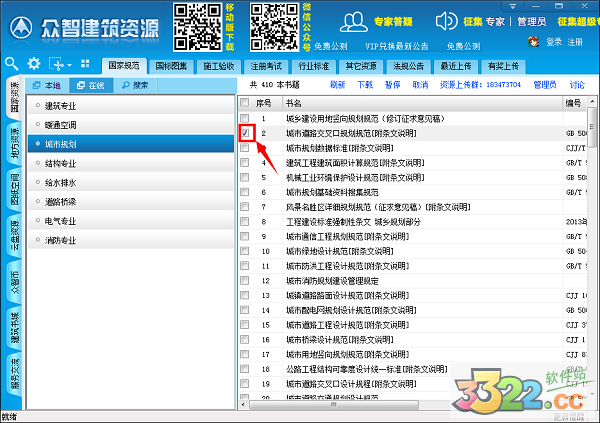
Task: Click the 专家答疑 people icon
Action: tap(354, 22)
